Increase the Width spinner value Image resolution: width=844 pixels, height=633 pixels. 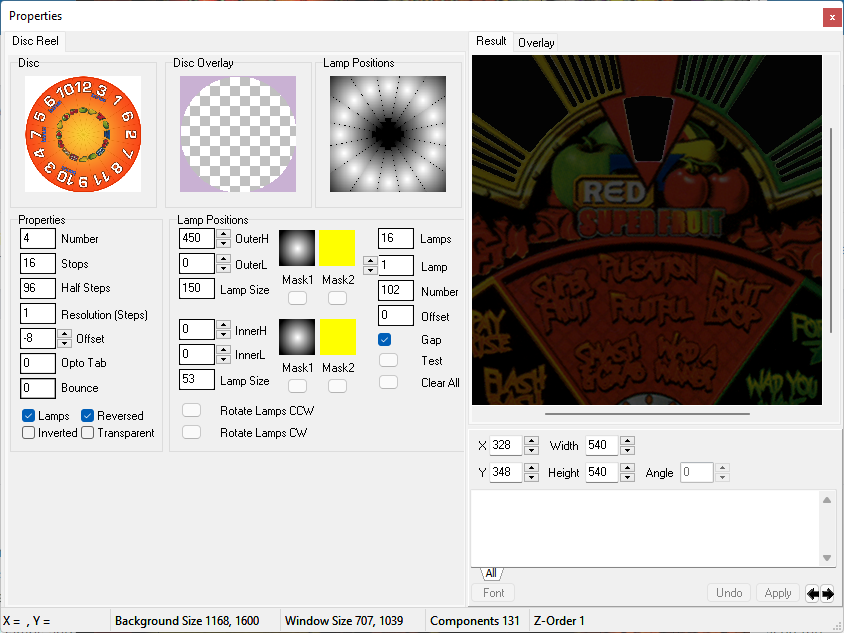pyautogui.click(x=627, y=441)
